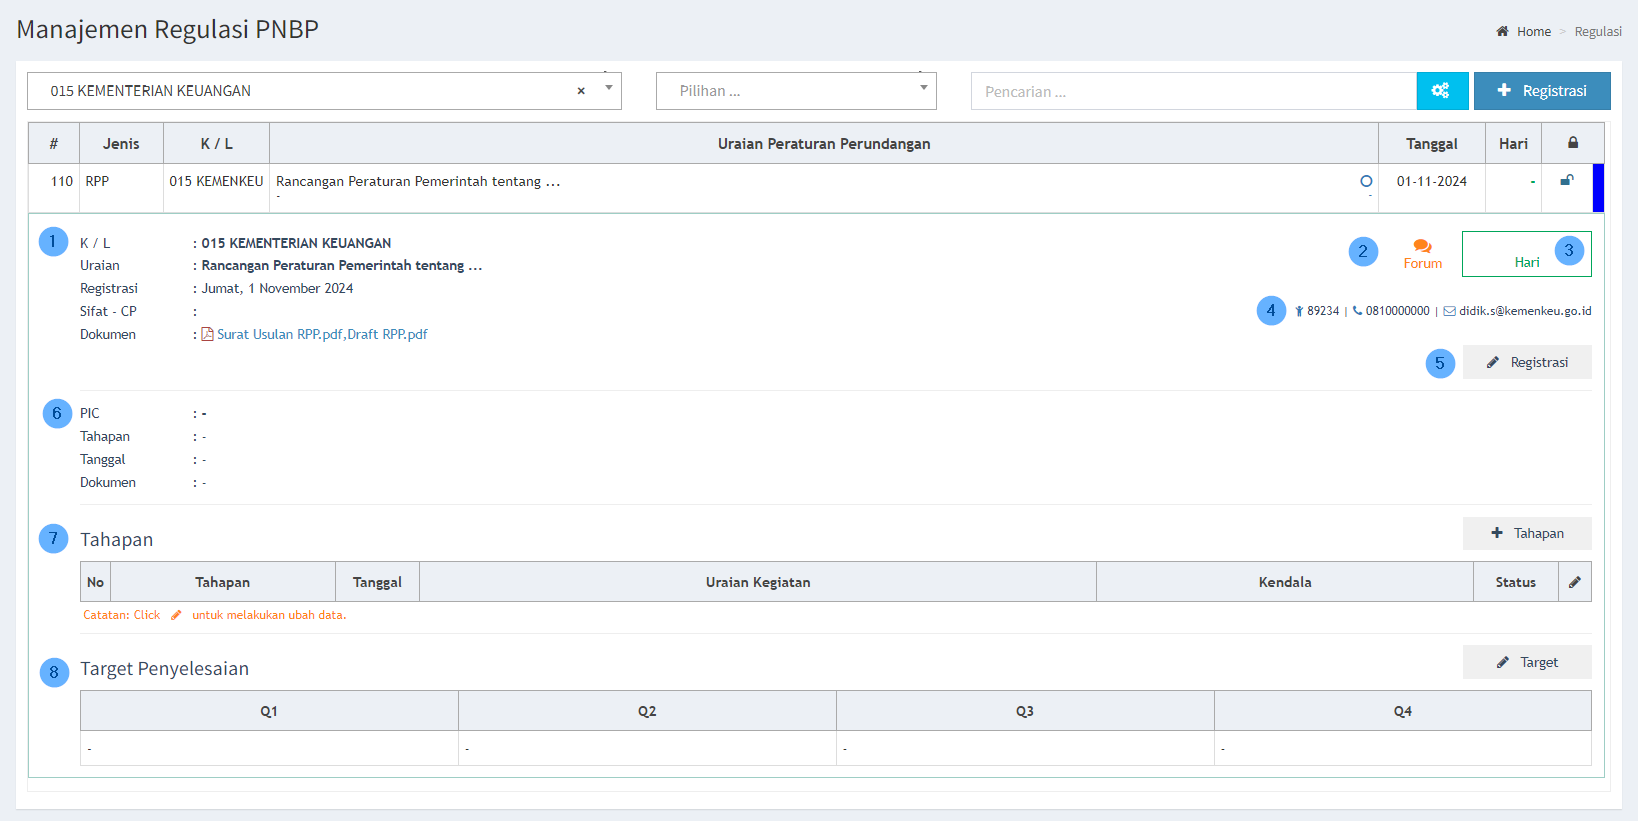The width and height of the screenshot is (1638, 821).
Task: Click the PDF icon next to Surat Usulan
Action: point(207,335)
